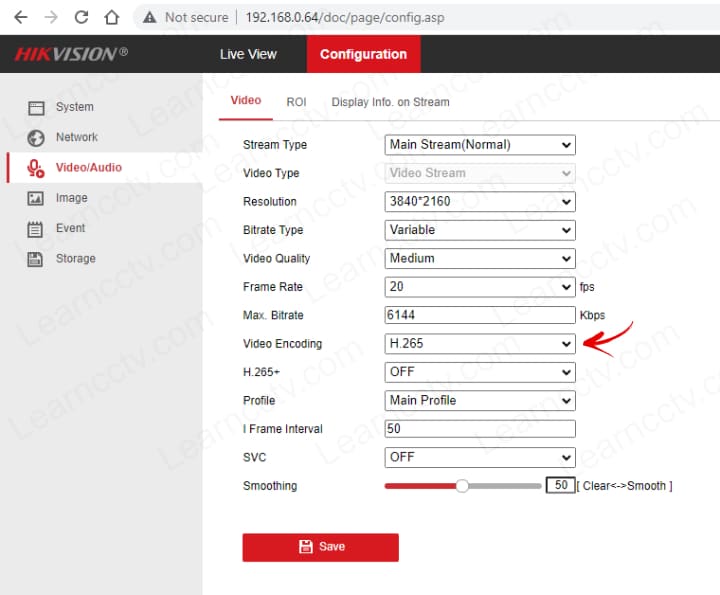Open the Live View tab

(248, 54)
